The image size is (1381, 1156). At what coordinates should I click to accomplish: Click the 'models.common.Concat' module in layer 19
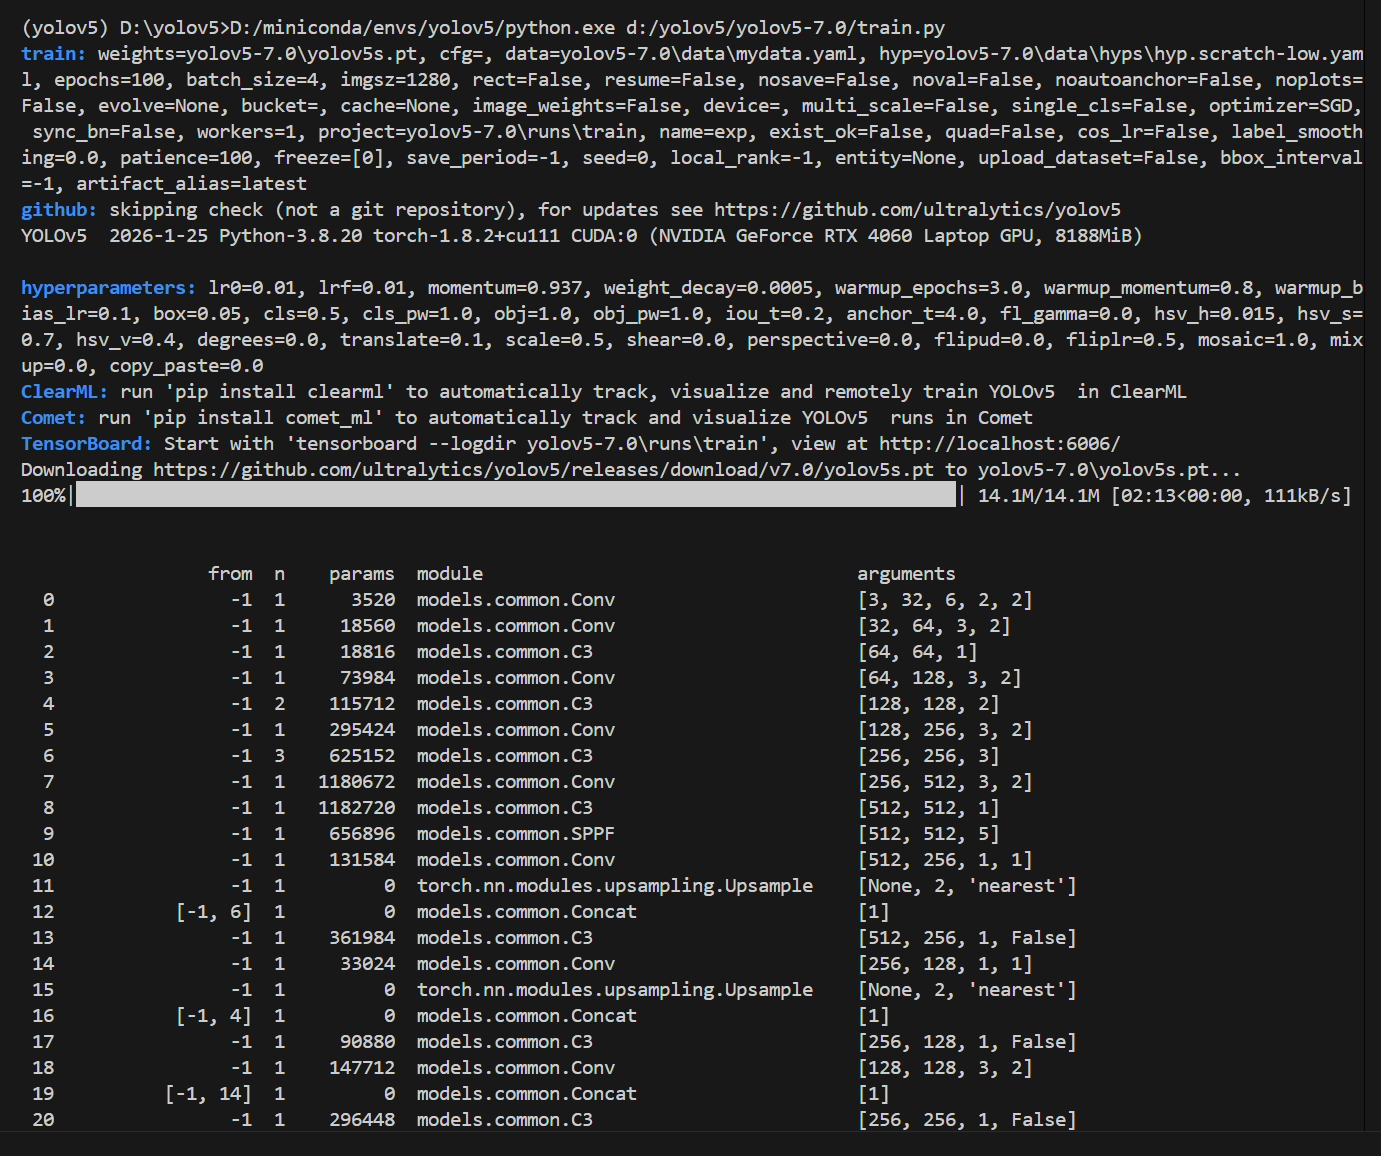(527, 1094)
